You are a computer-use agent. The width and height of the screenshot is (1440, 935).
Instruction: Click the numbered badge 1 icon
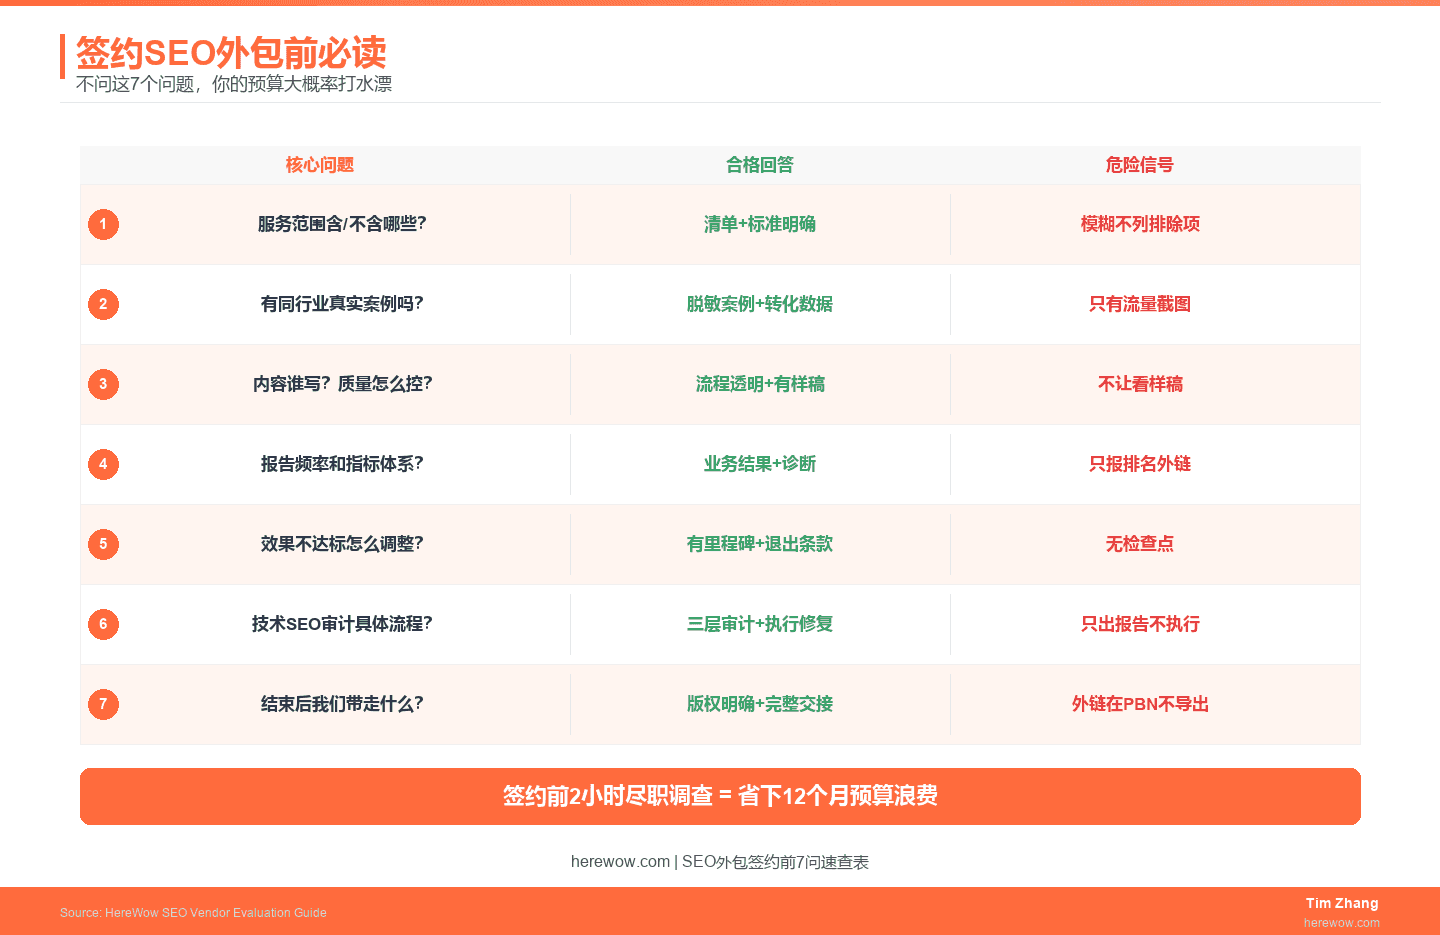click(x=103, y=224)
